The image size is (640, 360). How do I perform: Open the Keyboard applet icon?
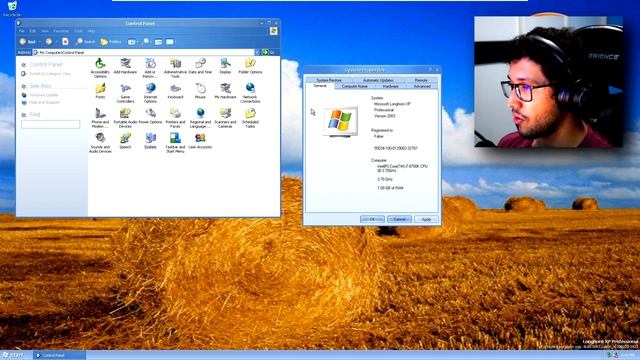tap(175, 91)
